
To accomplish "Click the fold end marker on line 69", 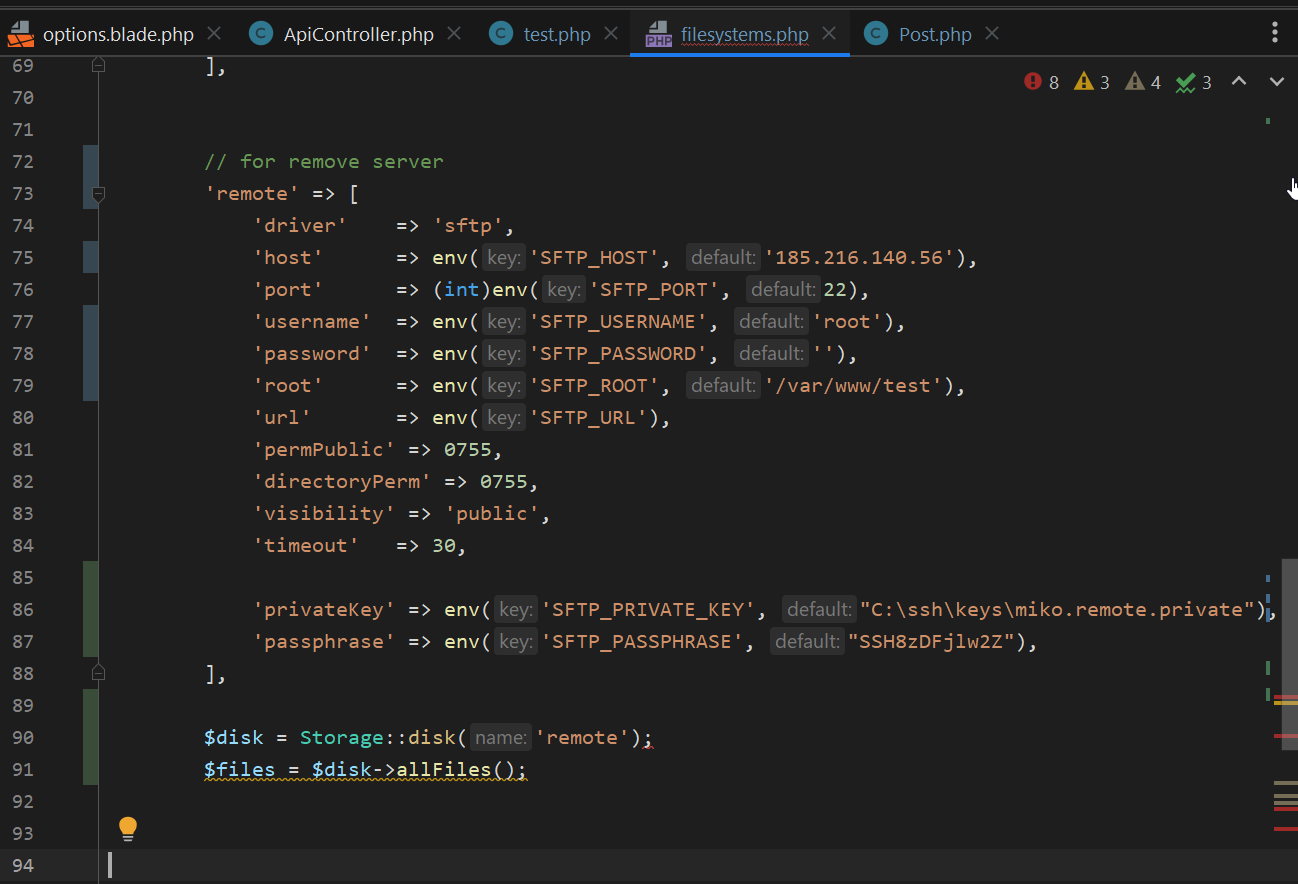I will click(x=98, y=65).
